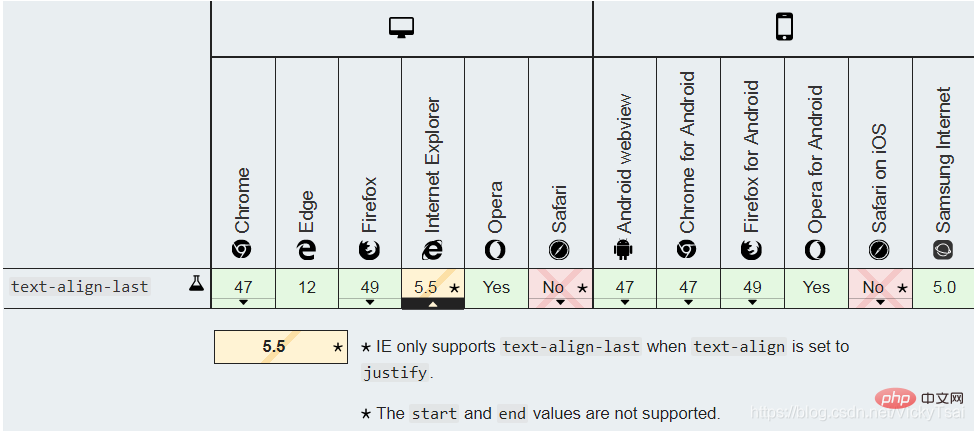The width and height of the screenshot is (974, 431).
Task: Click the Firefox browser logo icon
Action: pos(370,249)
